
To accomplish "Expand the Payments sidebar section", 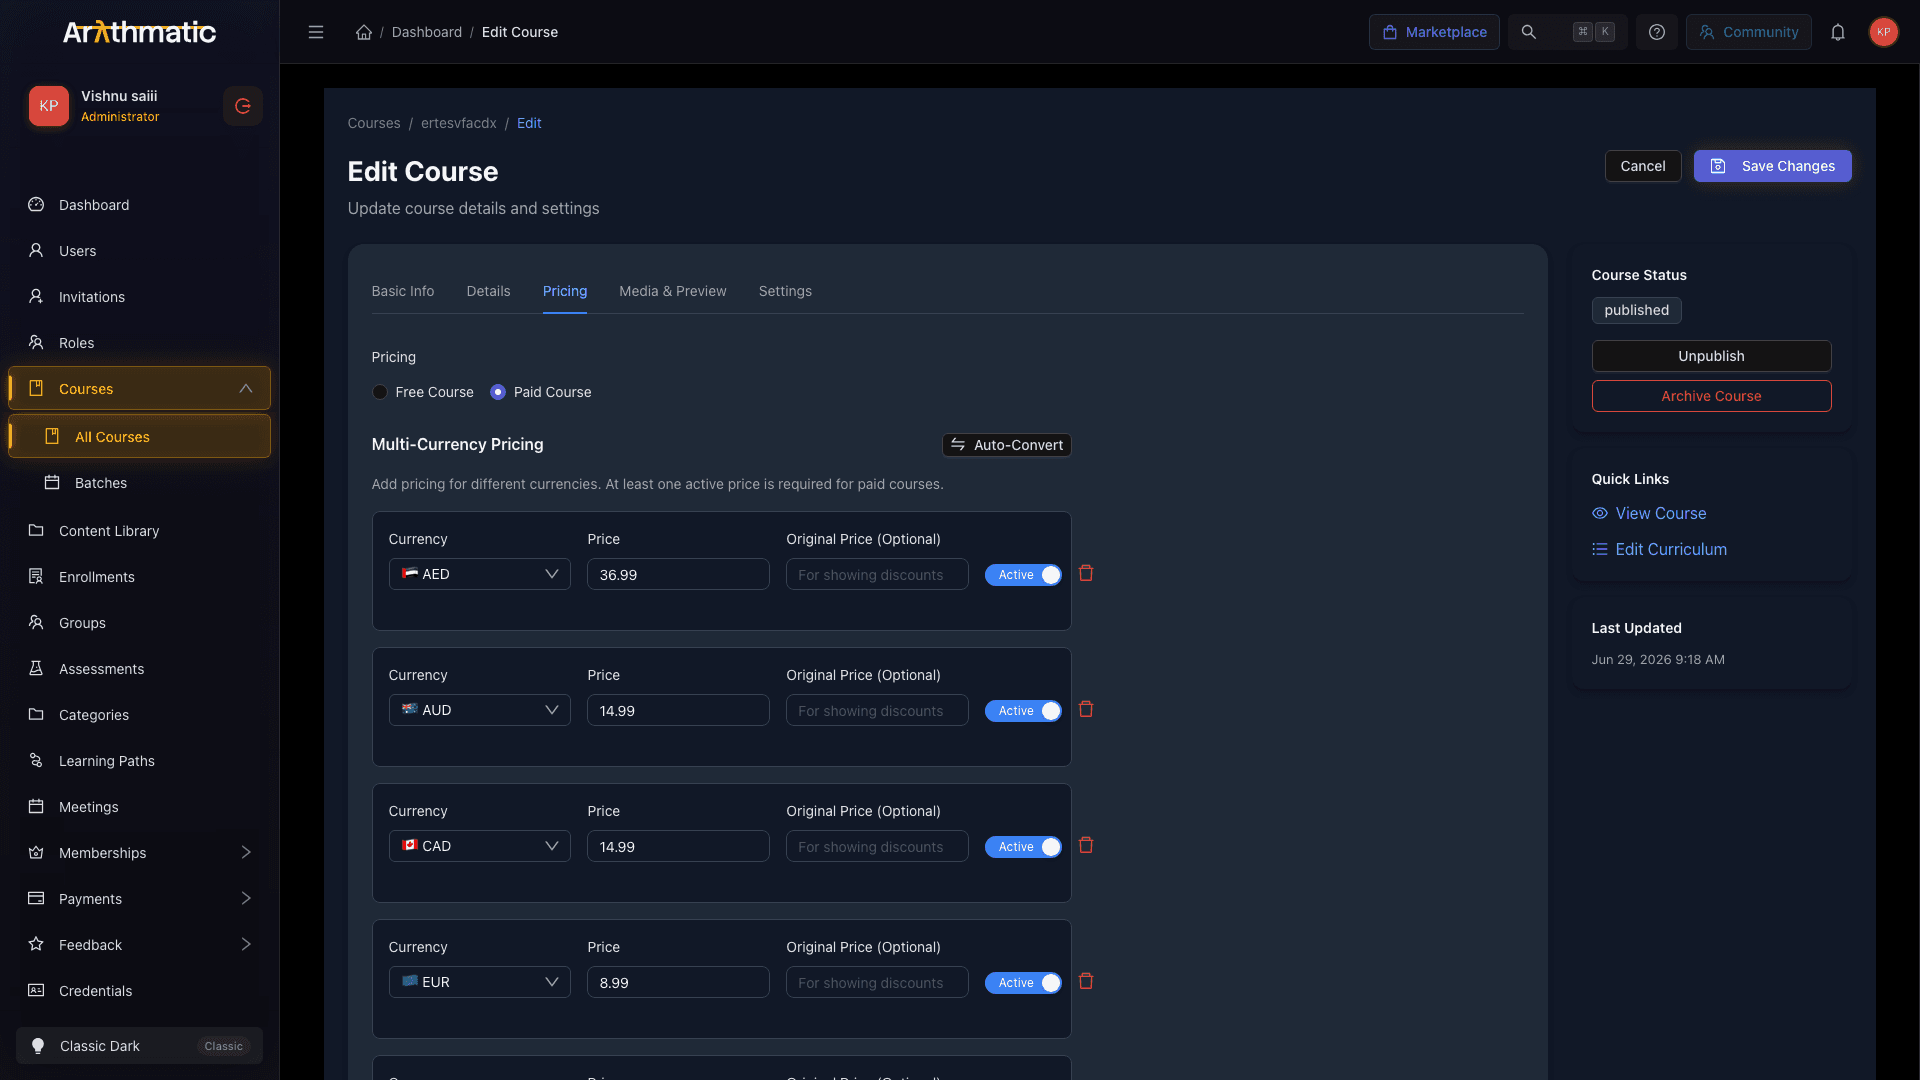I will click(x=246, y=899).
